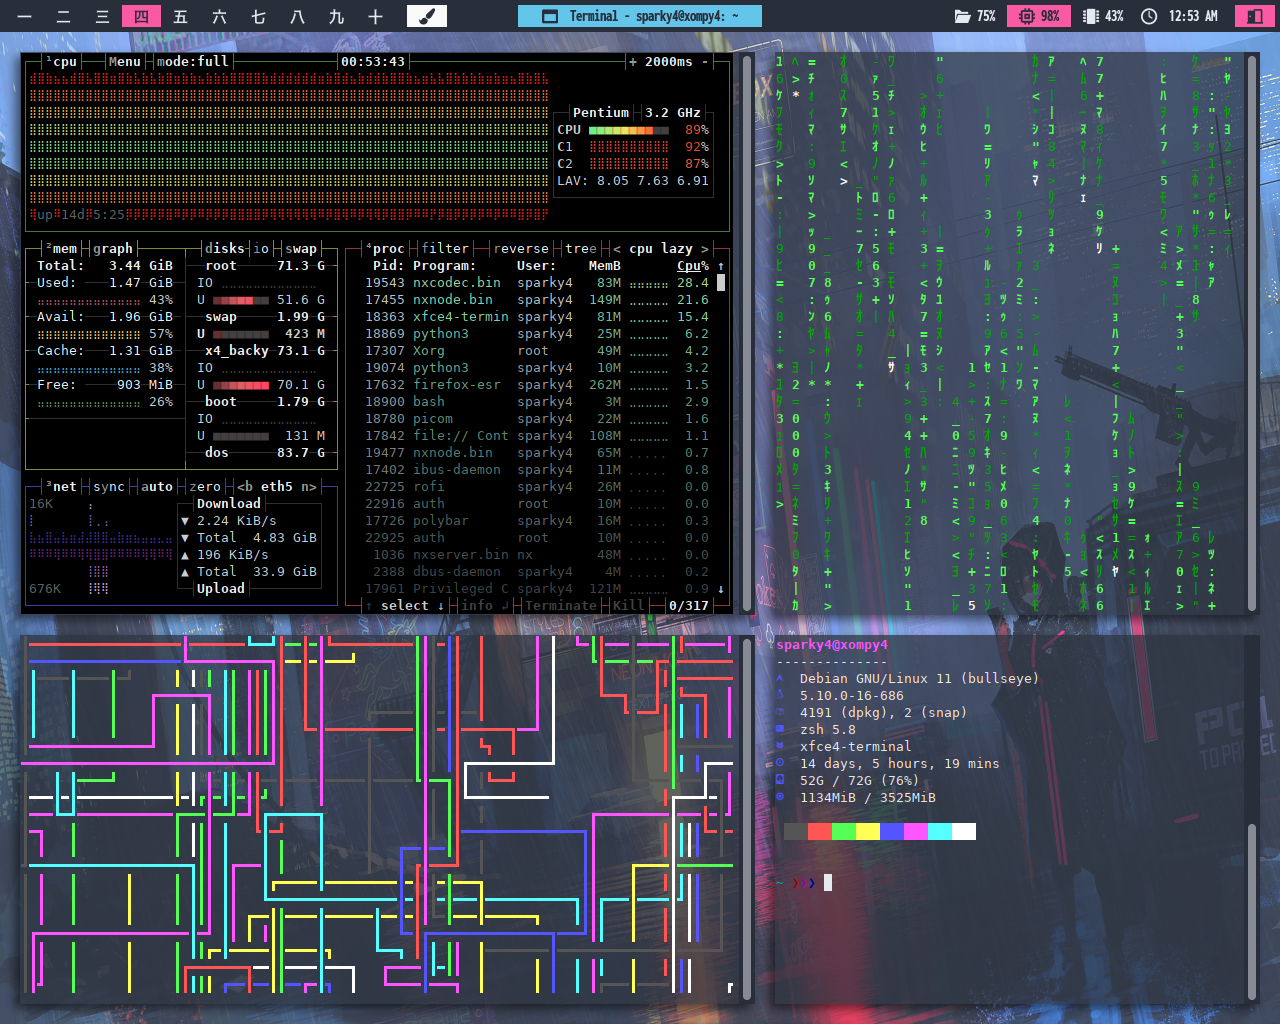Toggle the reverse sorting option in proc
This screenshot has width=1280, height=1024.
[x=520, y=249]
